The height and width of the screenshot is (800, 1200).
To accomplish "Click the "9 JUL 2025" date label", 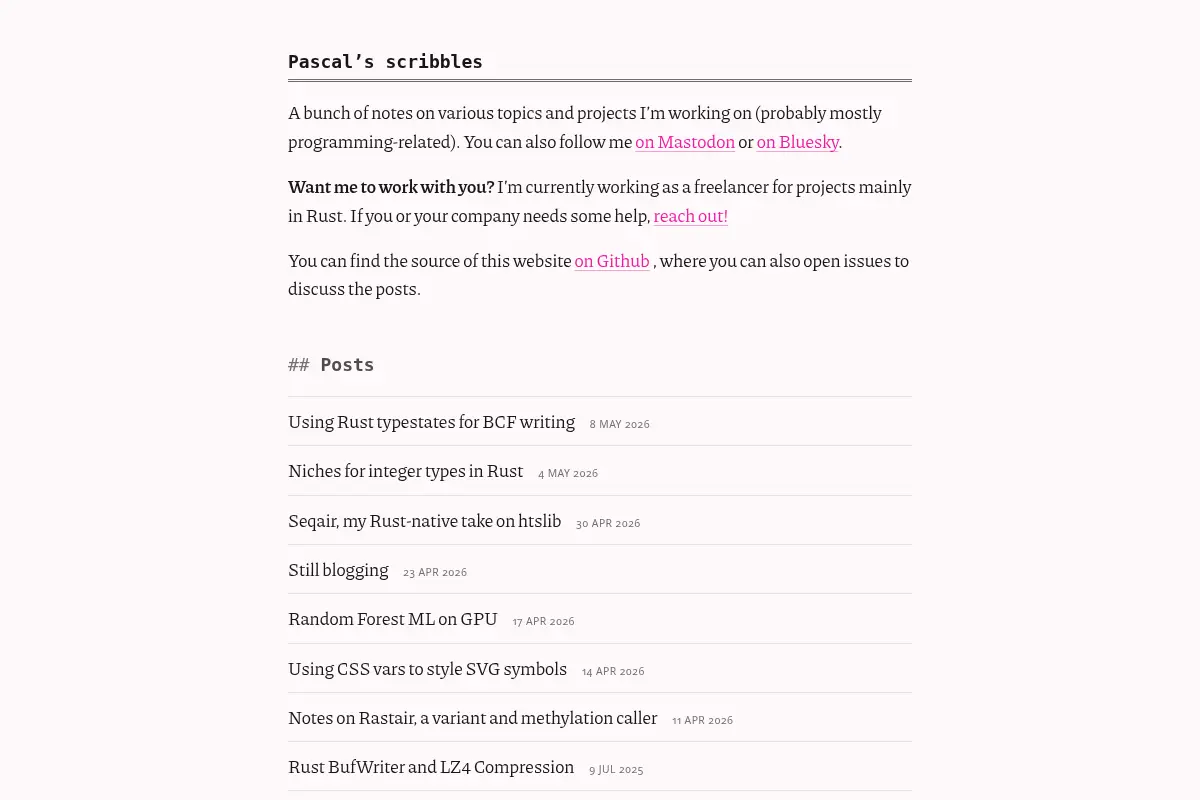I will click(x=616, y=770).
